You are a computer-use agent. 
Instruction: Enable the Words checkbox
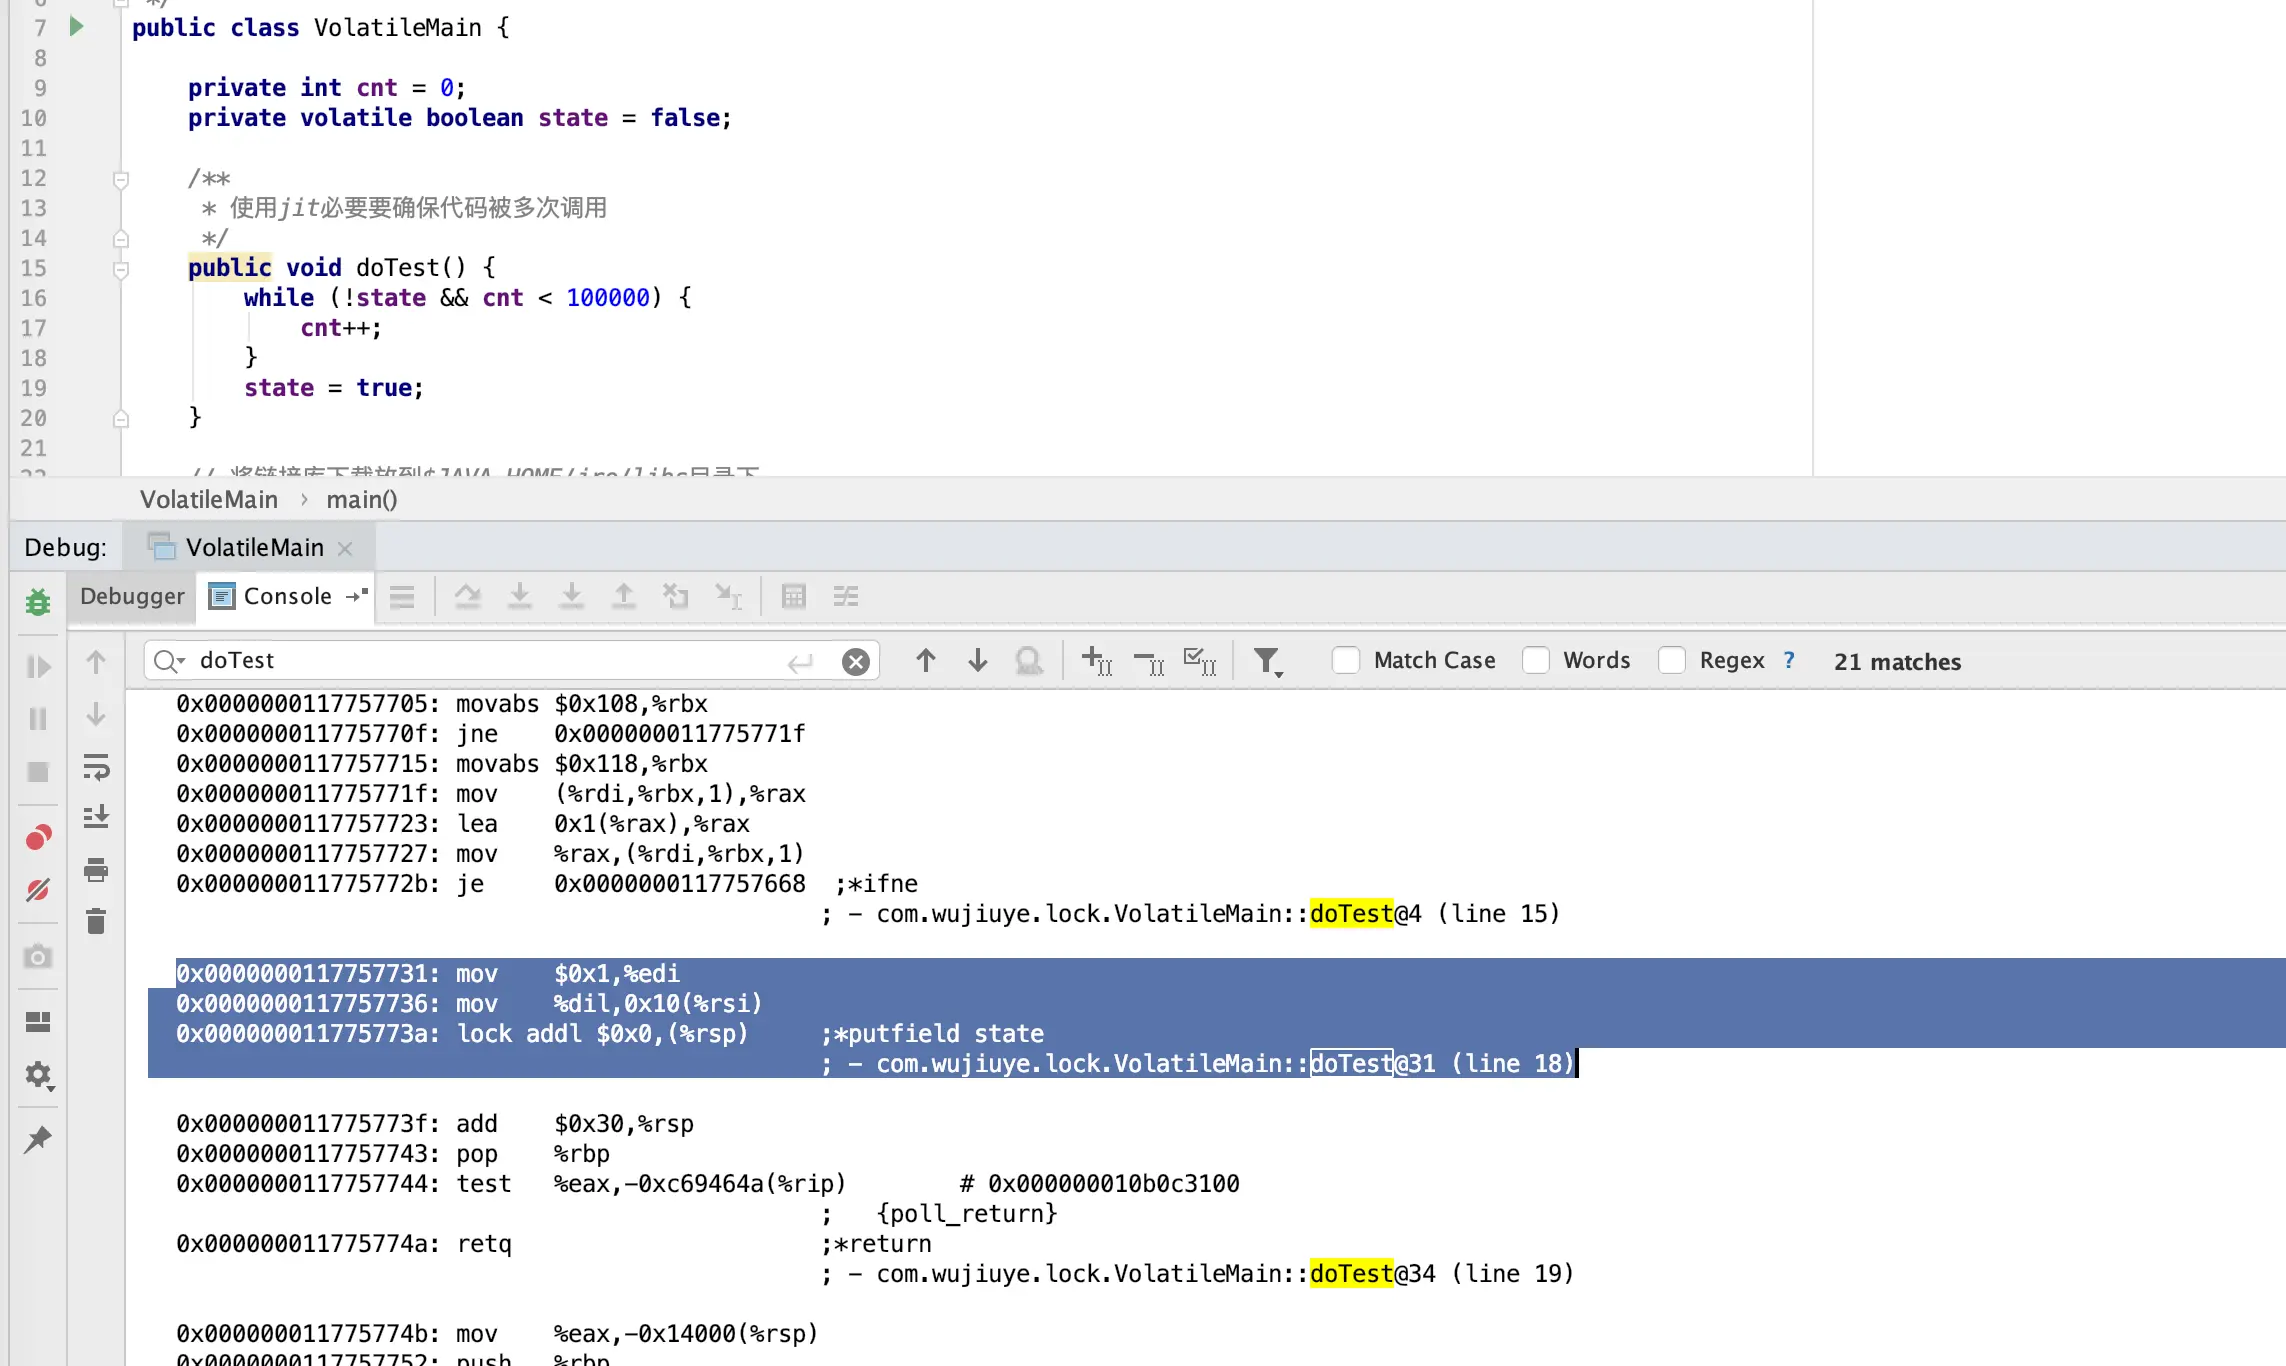(x=1536, y=661)
